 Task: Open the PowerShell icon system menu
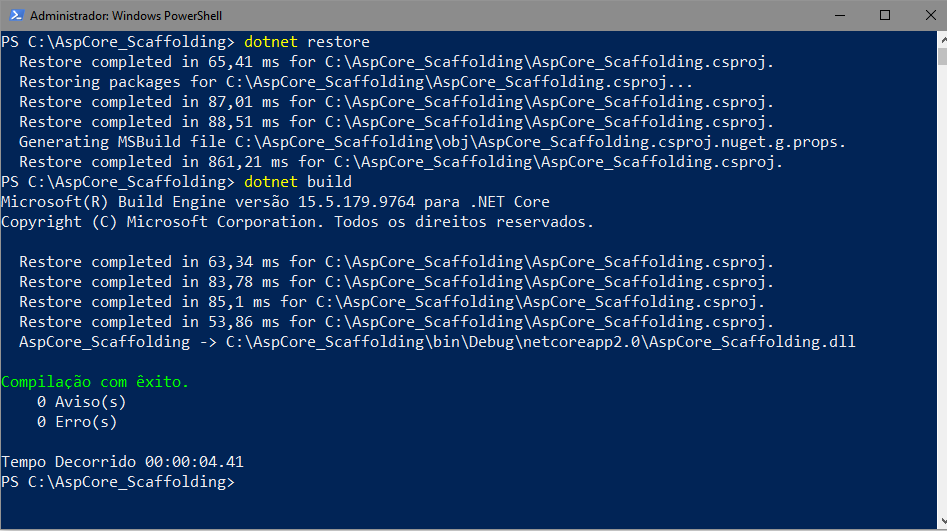16,15
